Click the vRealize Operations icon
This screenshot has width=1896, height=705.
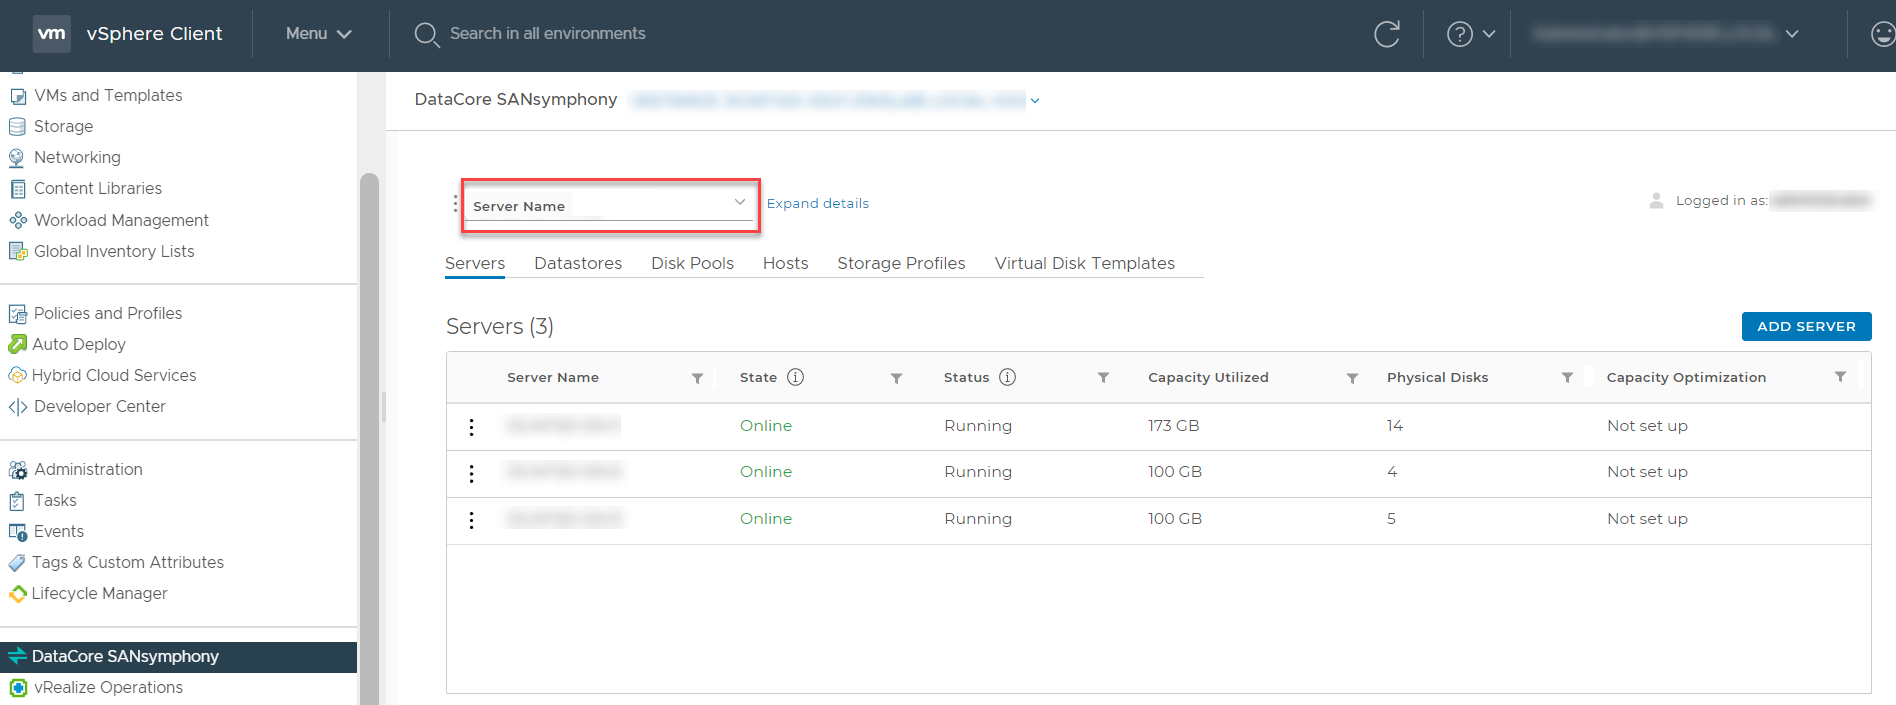18,688
